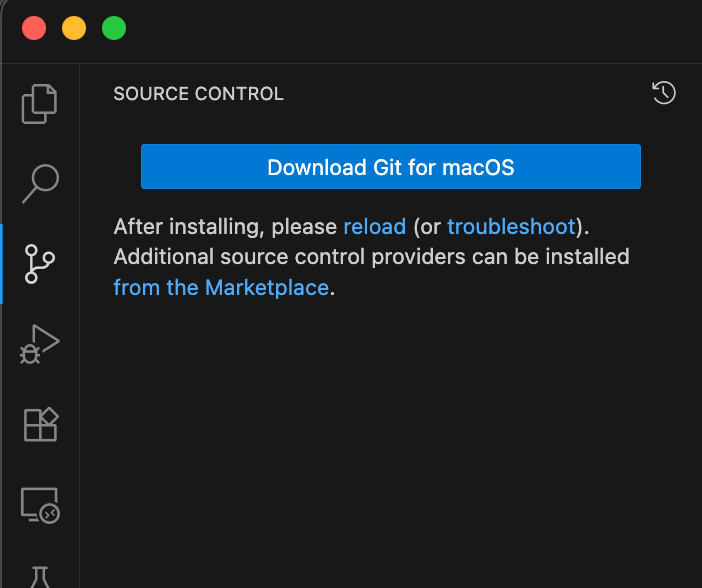
Task: Open the troubleshoot link
Action: pyautogui.click(x=511, y=226)
